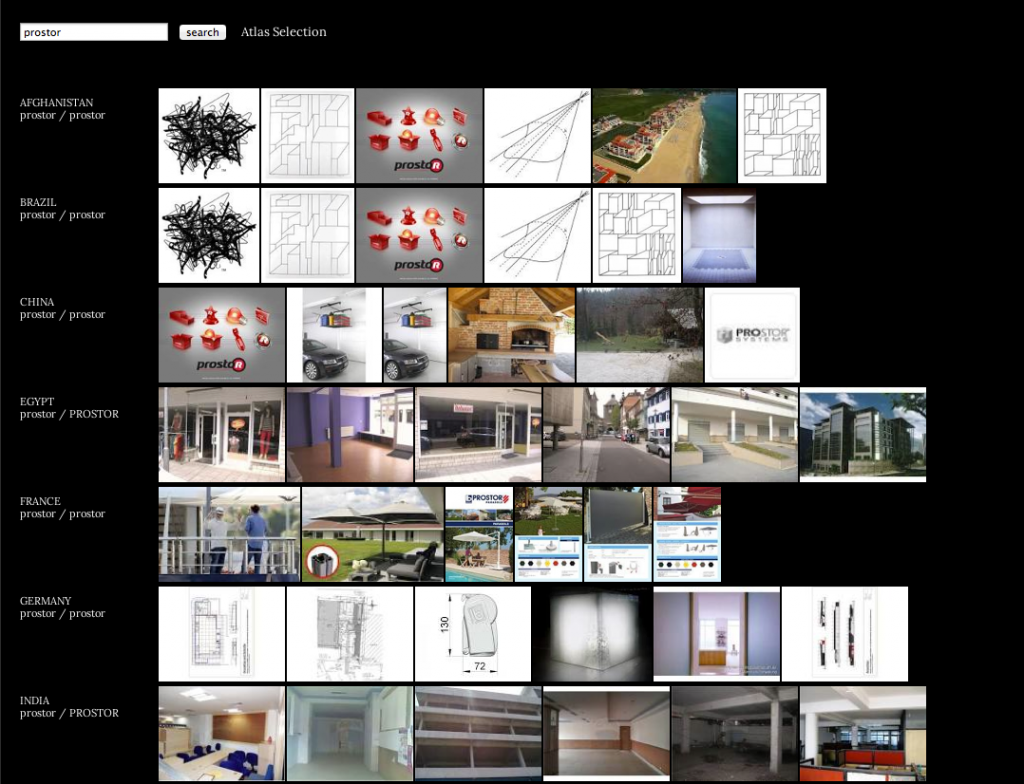Select the BRAZIL country label
This screenshot has width=1024, height=784.
tap(38, 203)
